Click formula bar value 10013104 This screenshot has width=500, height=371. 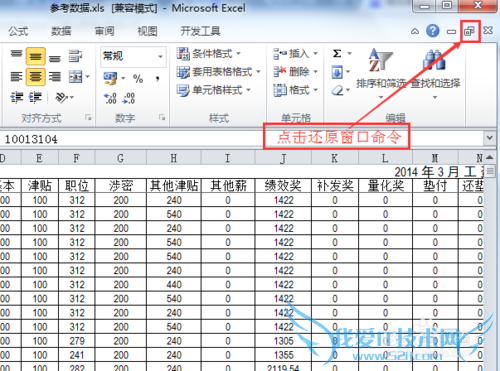31,139
